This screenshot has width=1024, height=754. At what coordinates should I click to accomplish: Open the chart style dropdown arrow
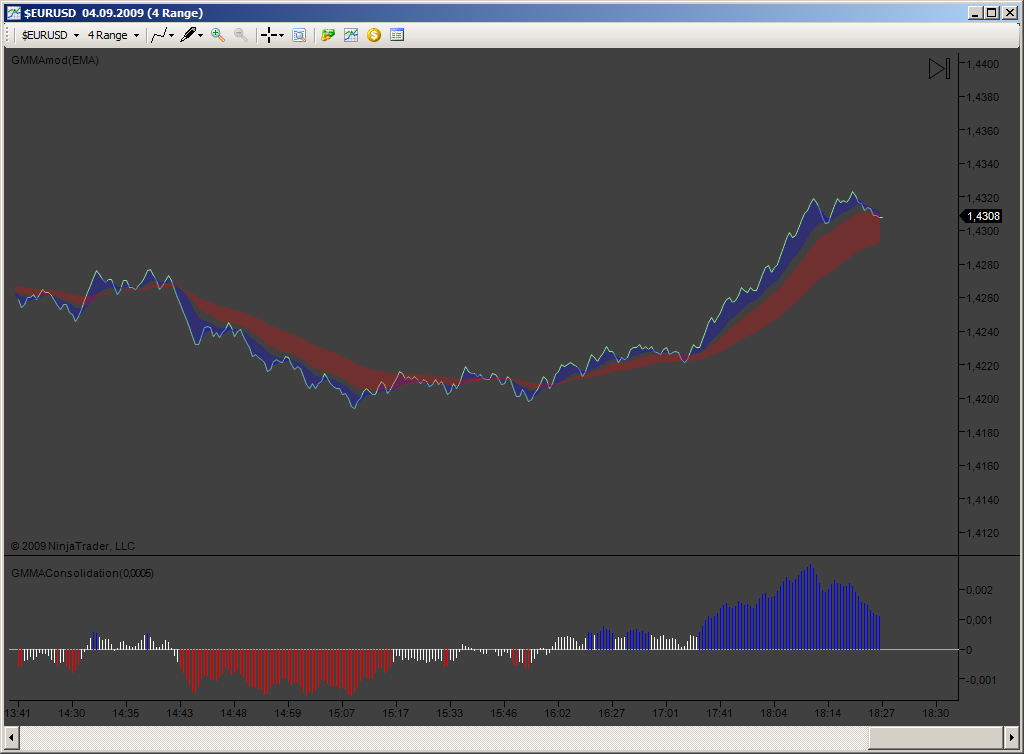[x=172, y=35]
